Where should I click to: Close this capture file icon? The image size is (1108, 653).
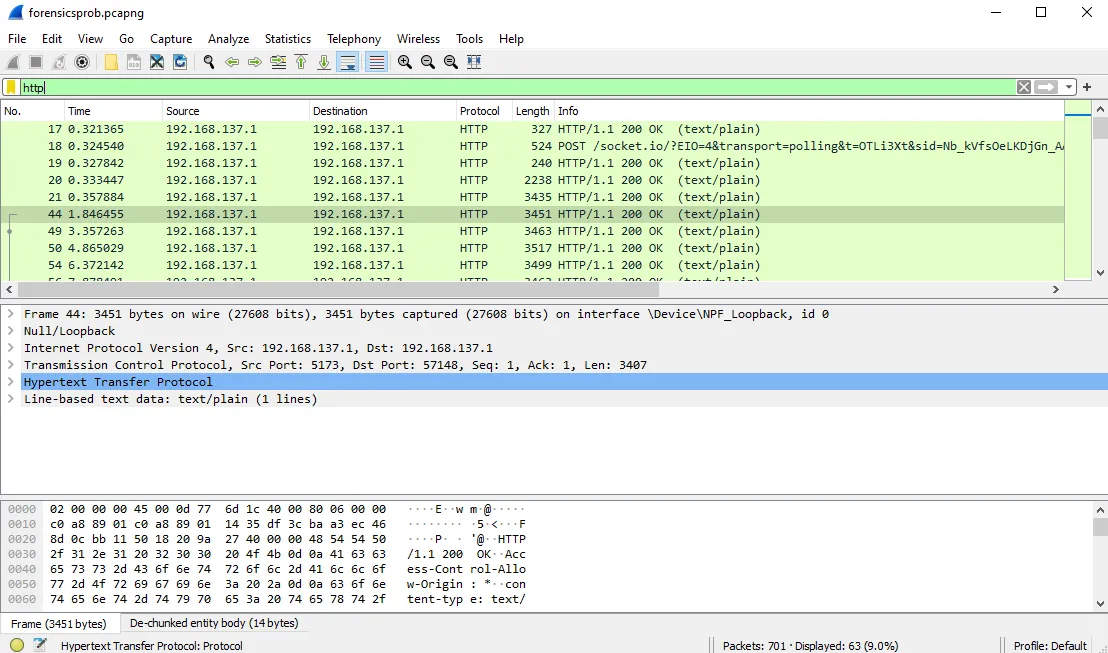[157, 62]
